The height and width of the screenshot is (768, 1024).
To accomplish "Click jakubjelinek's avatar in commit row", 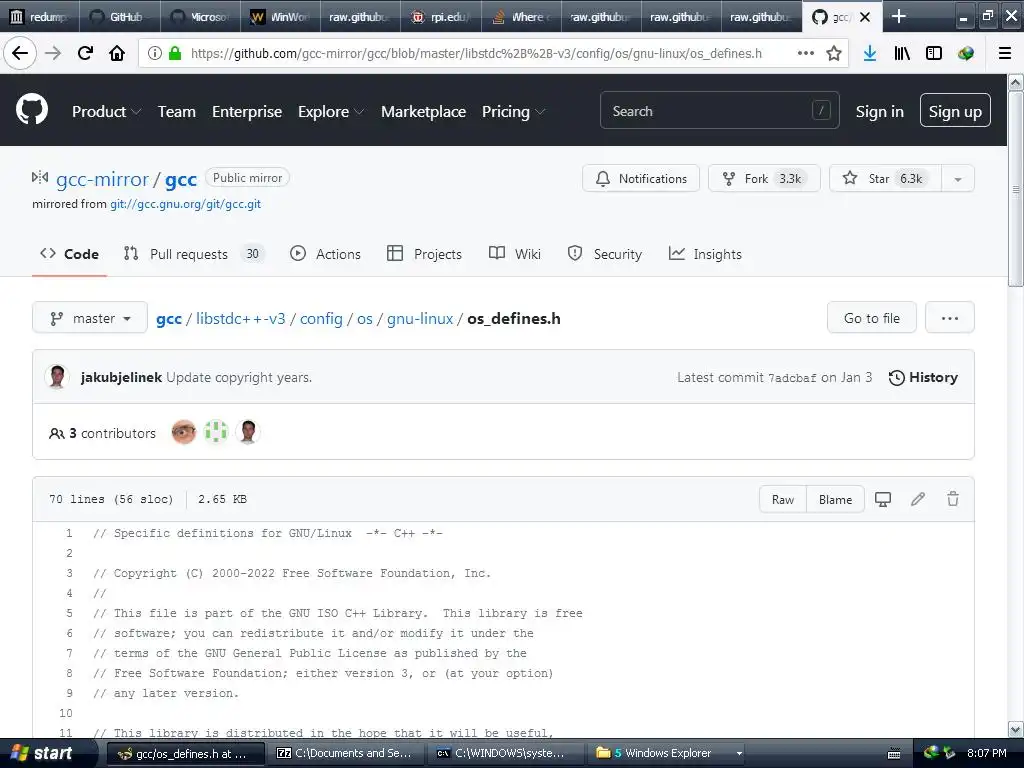I will coord(57,377).
